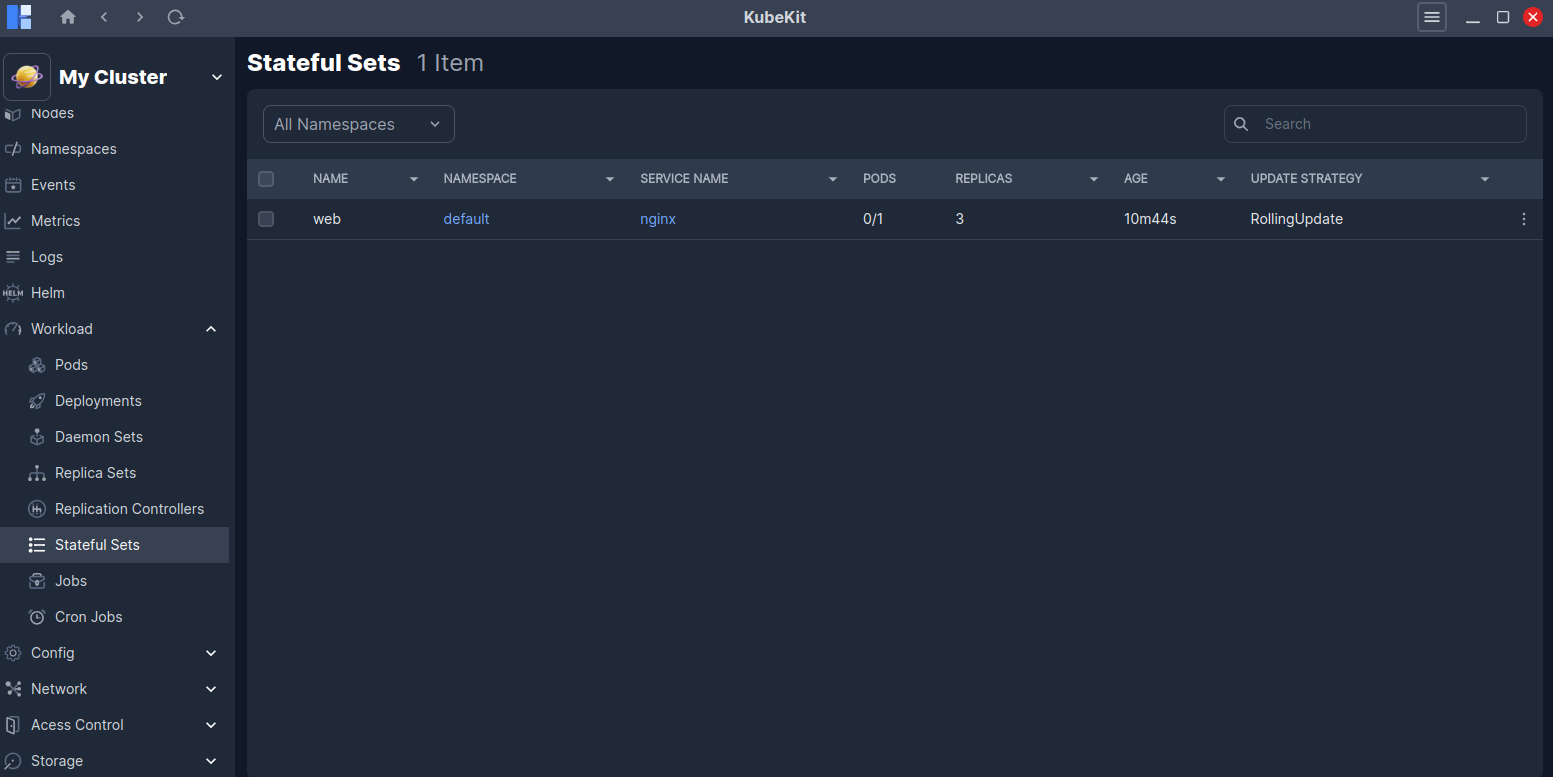Navigate home using the home icon
Image resolution: width=1553 pixels, height=777 pixels.
(x=67, y=17)
